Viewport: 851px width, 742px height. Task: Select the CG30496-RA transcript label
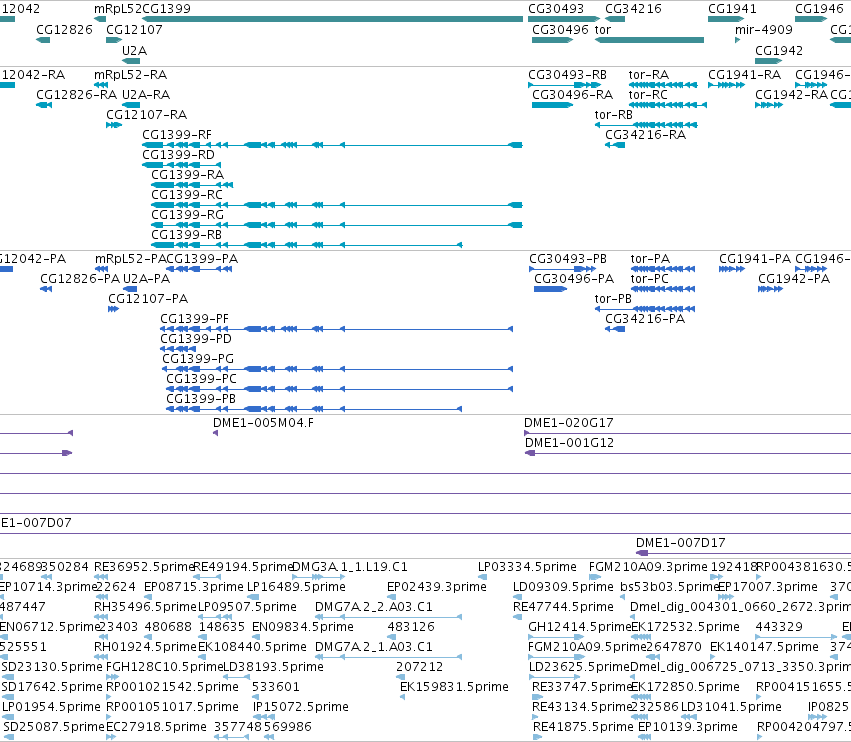pyautogui.click(x=572, y=95)
